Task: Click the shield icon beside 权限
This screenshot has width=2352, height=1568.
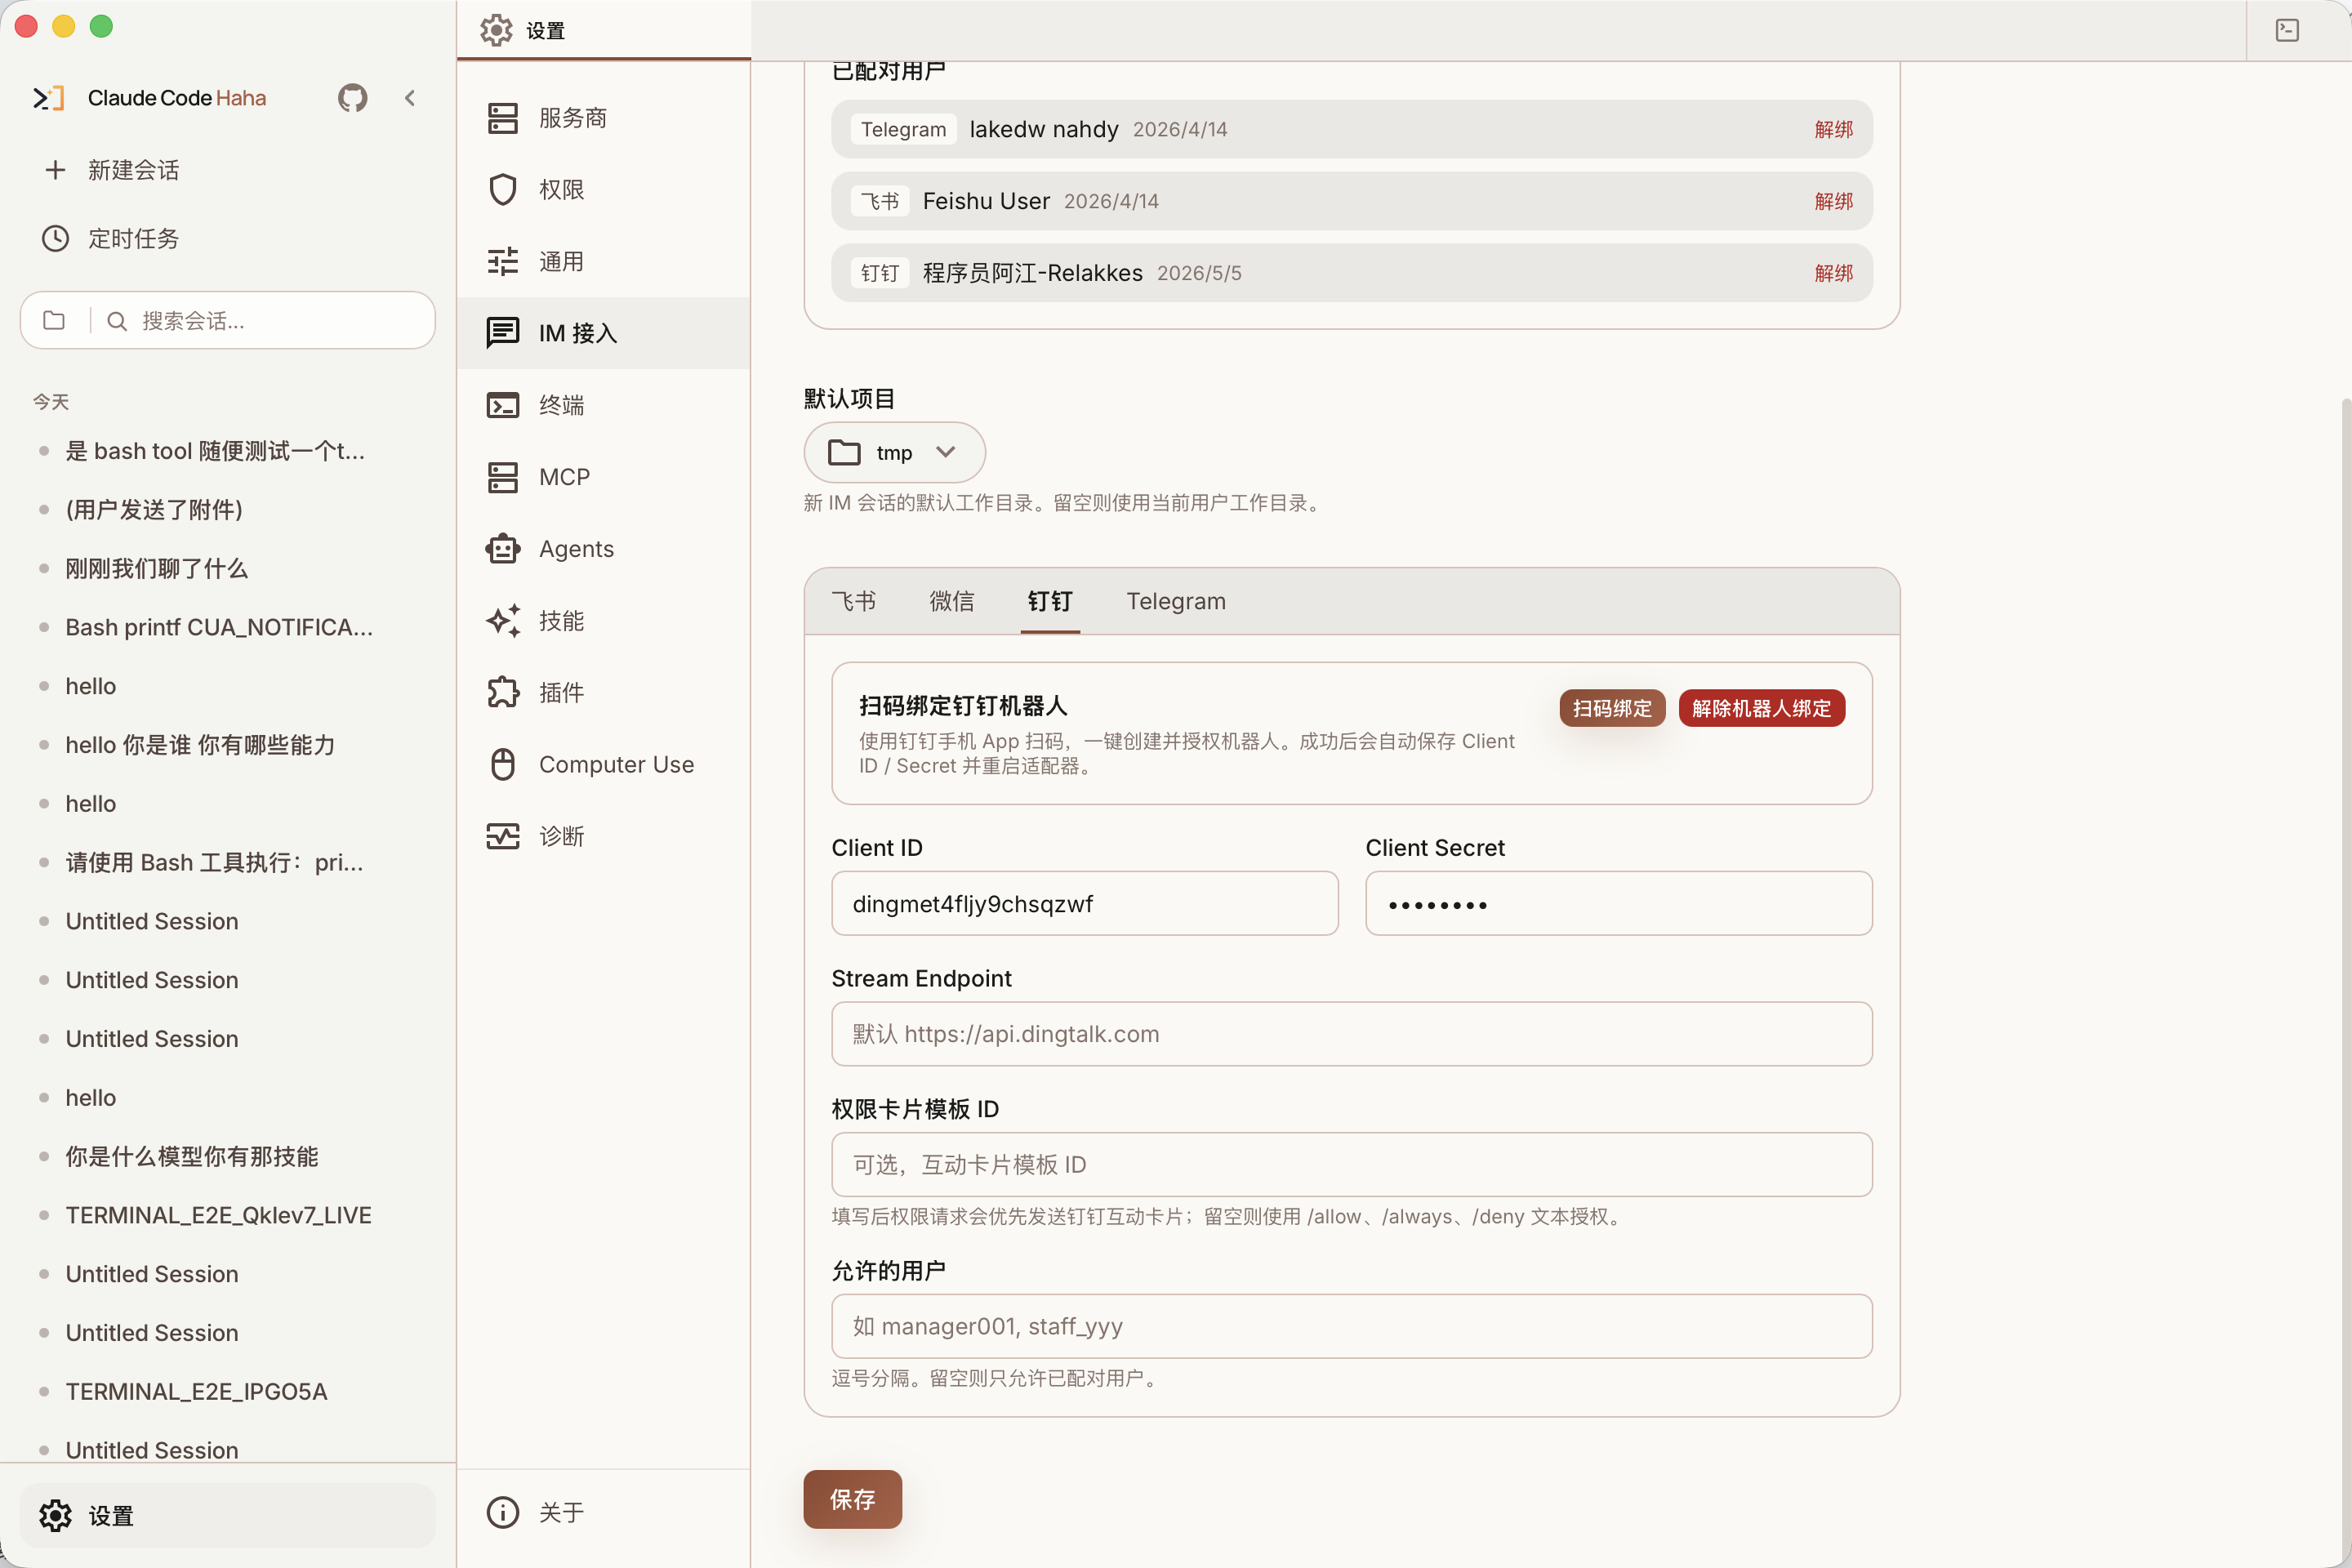Action: coord(502,190)
